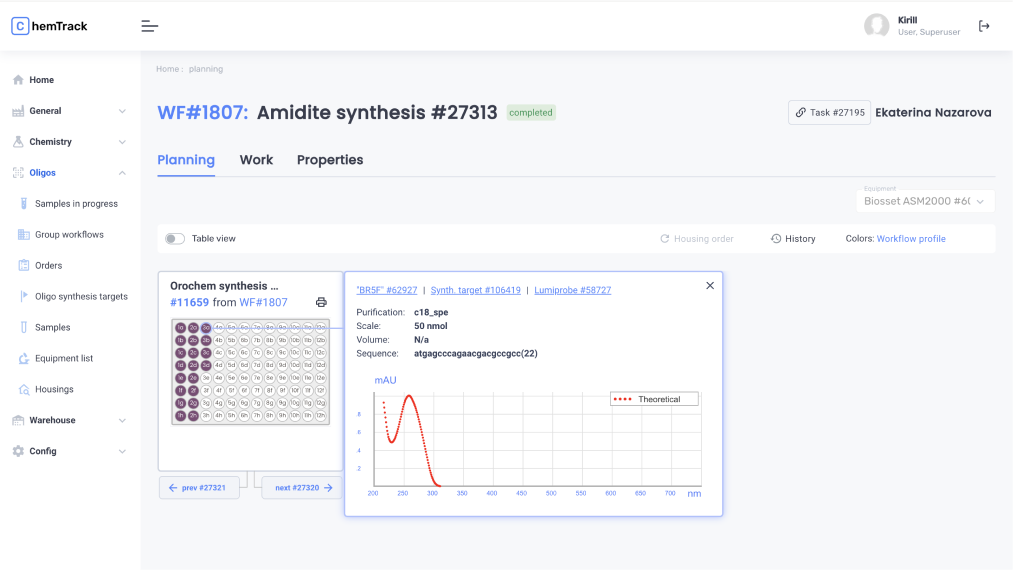Go to next #27320 workflow

coord(302,488)
